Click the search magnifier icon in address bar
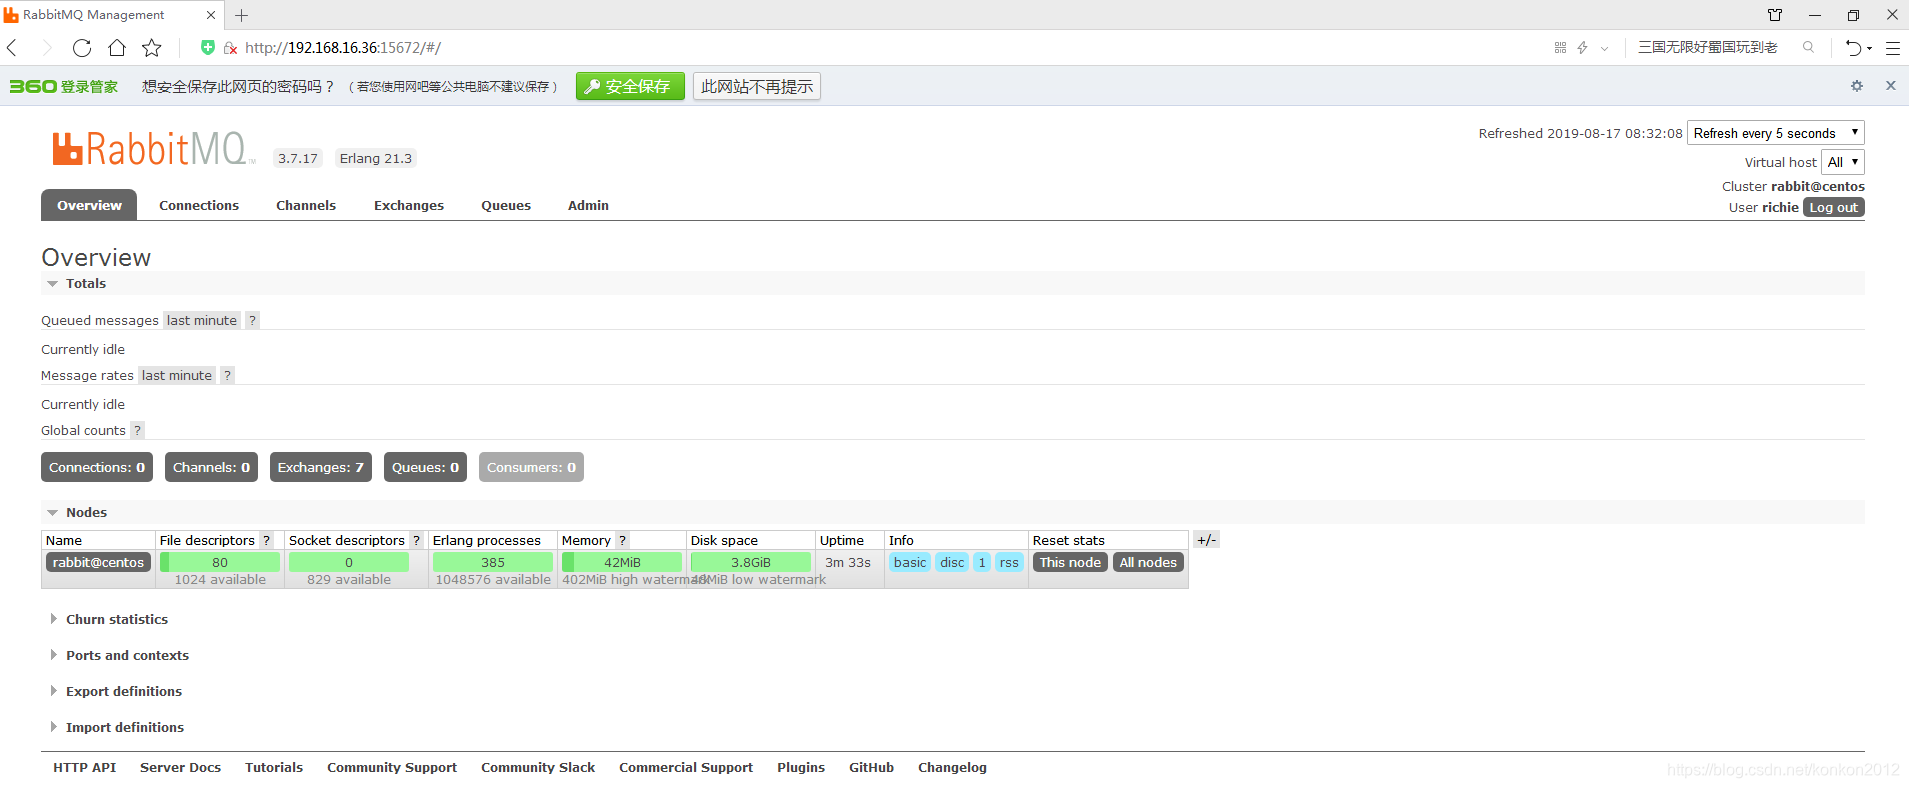1909x788 pixels. [1808, 47]
